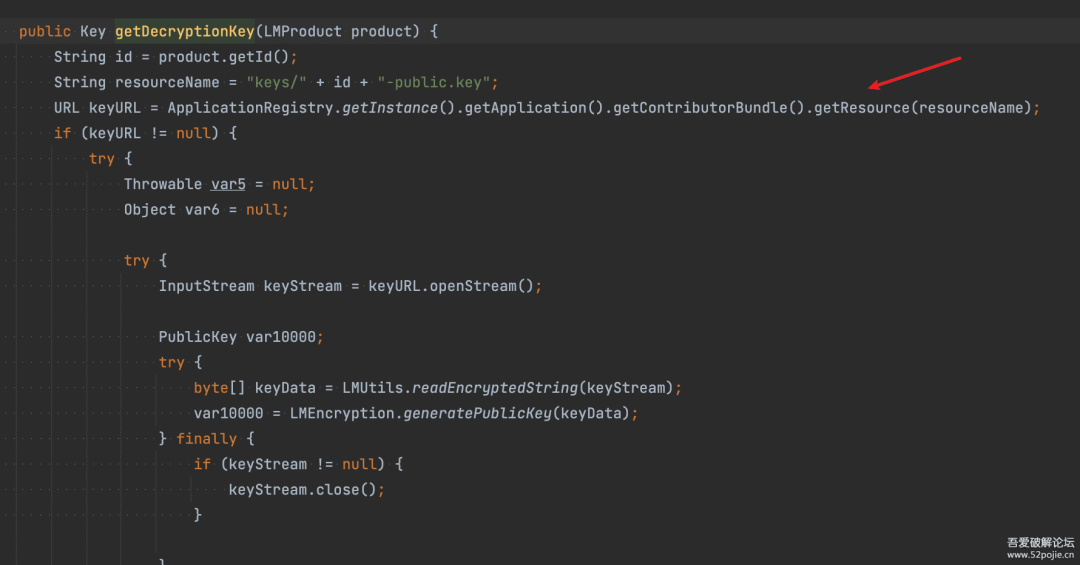Place cursor on "keys/" string literal
Image resolution: width=1080 pixels, height=565 pixels.
(x=276, y=83)
